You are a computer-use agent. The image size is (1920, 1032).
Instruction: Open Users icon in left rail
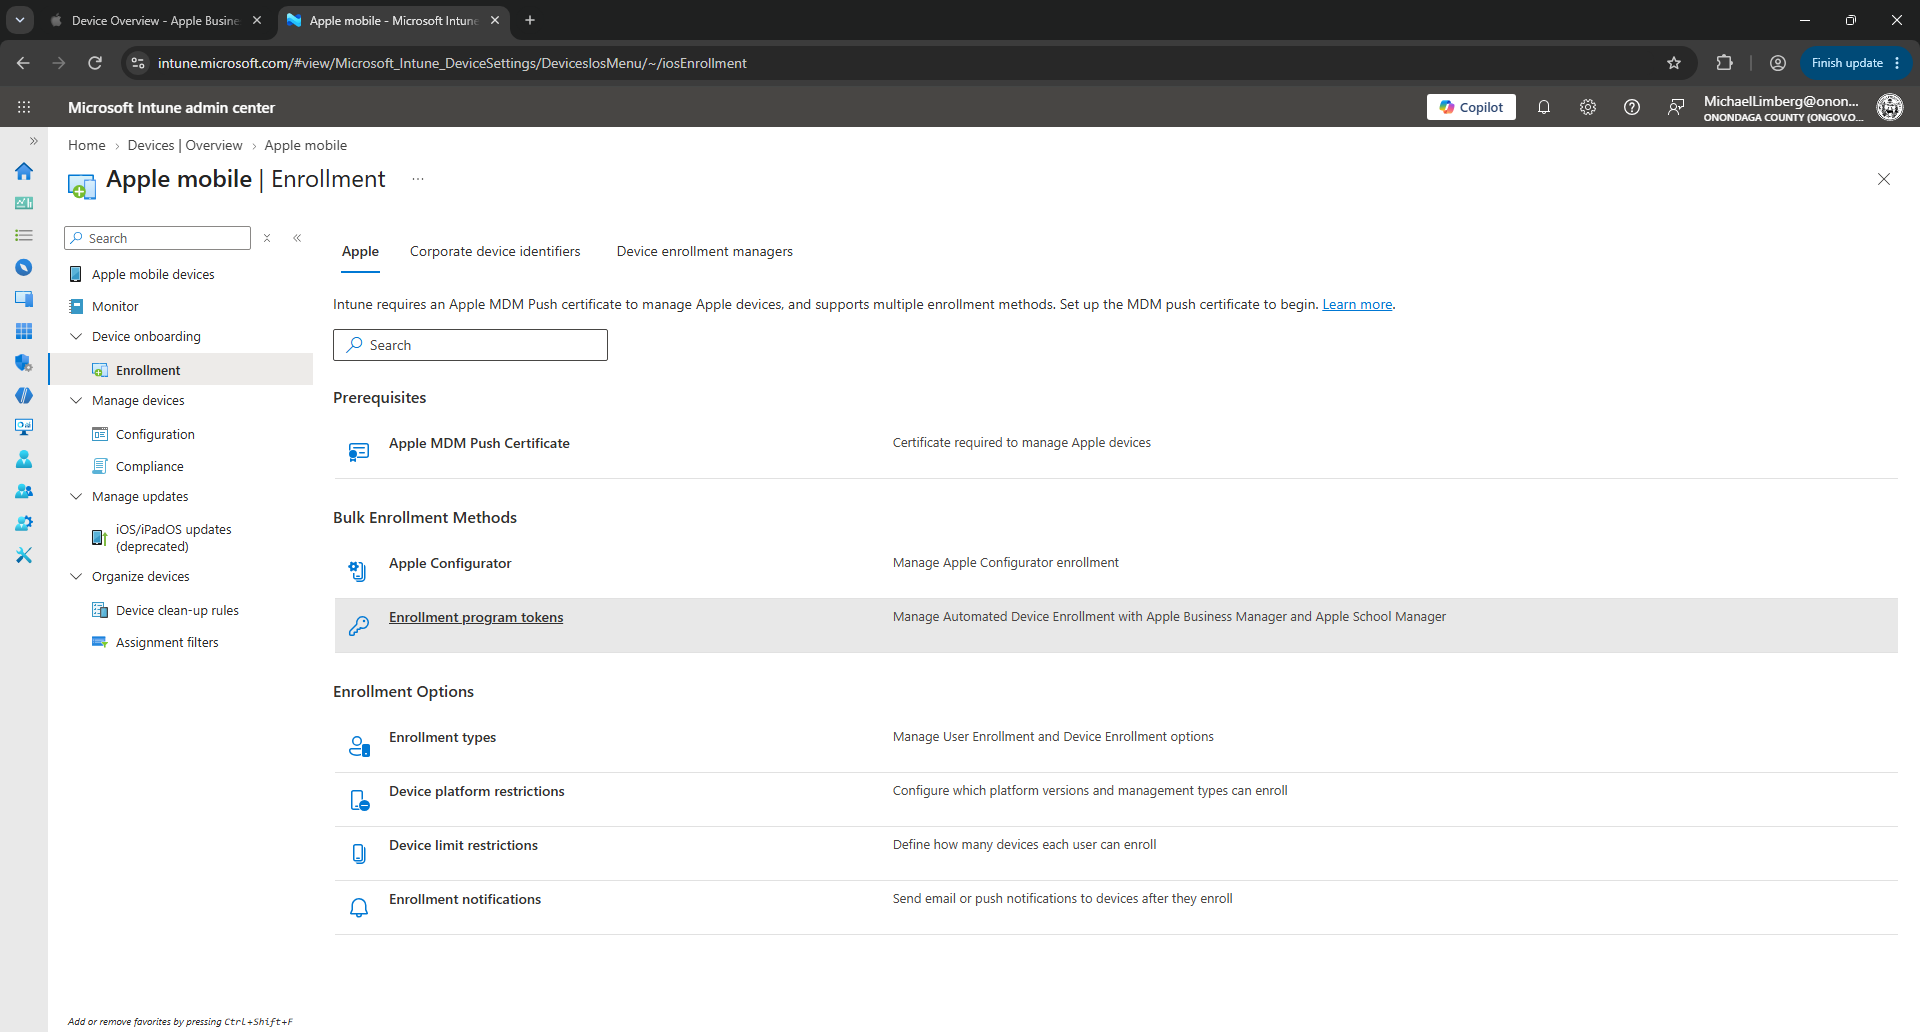point(24,459)
